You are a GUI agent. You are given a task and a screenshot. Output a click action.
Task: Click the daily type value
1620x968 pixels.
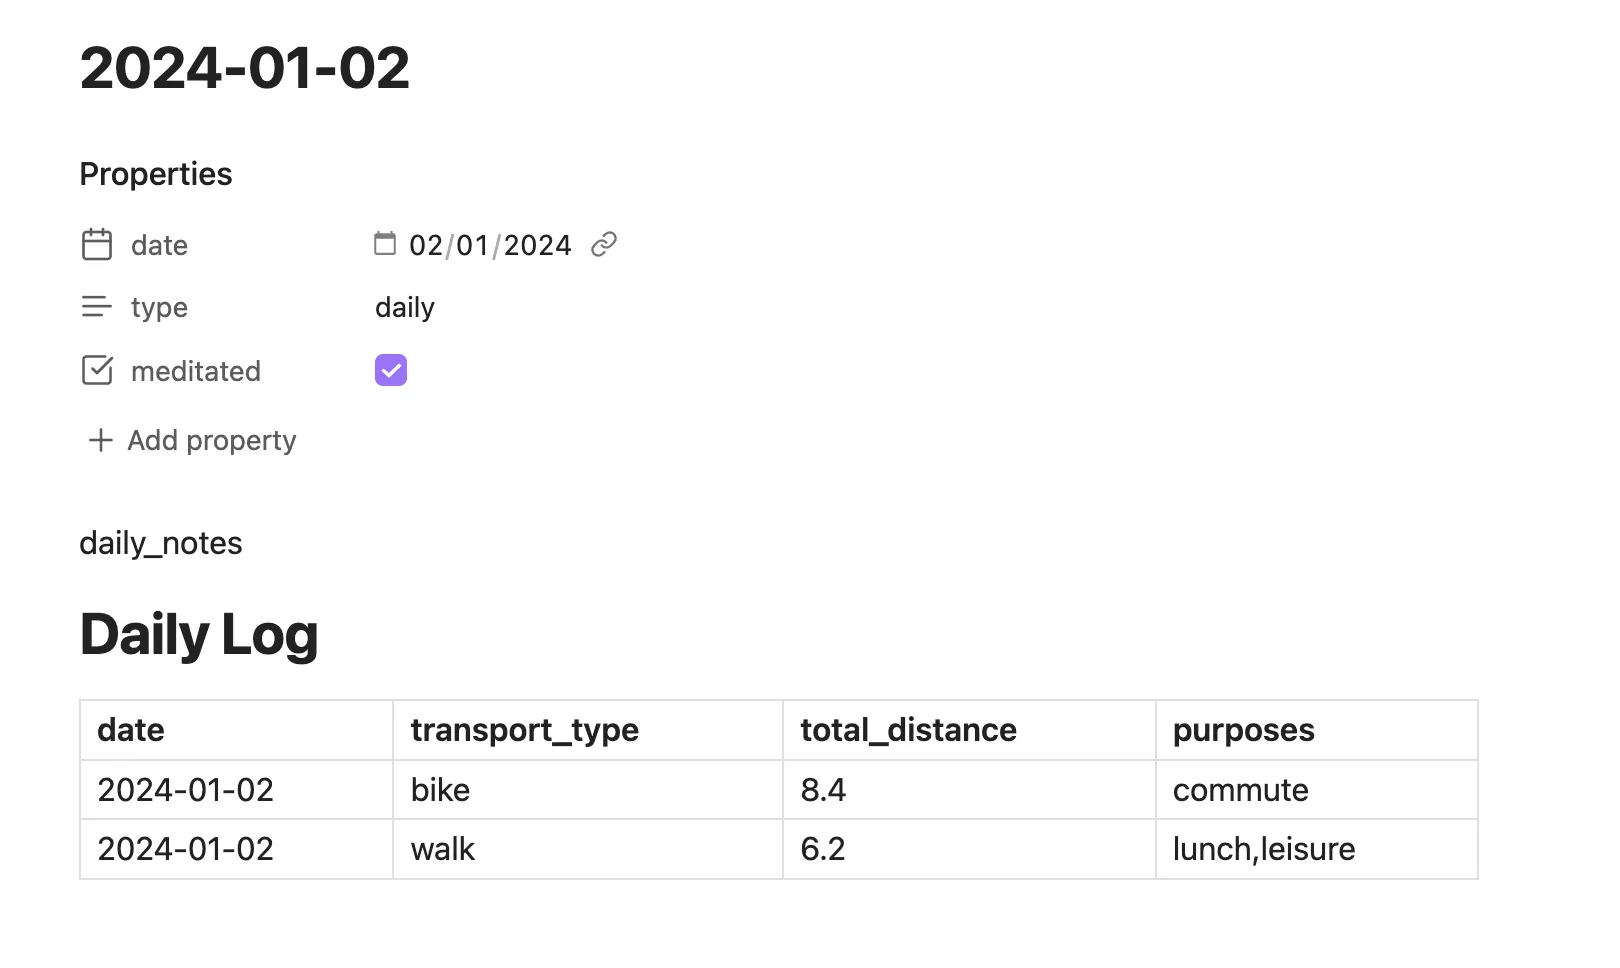[404, 307]
